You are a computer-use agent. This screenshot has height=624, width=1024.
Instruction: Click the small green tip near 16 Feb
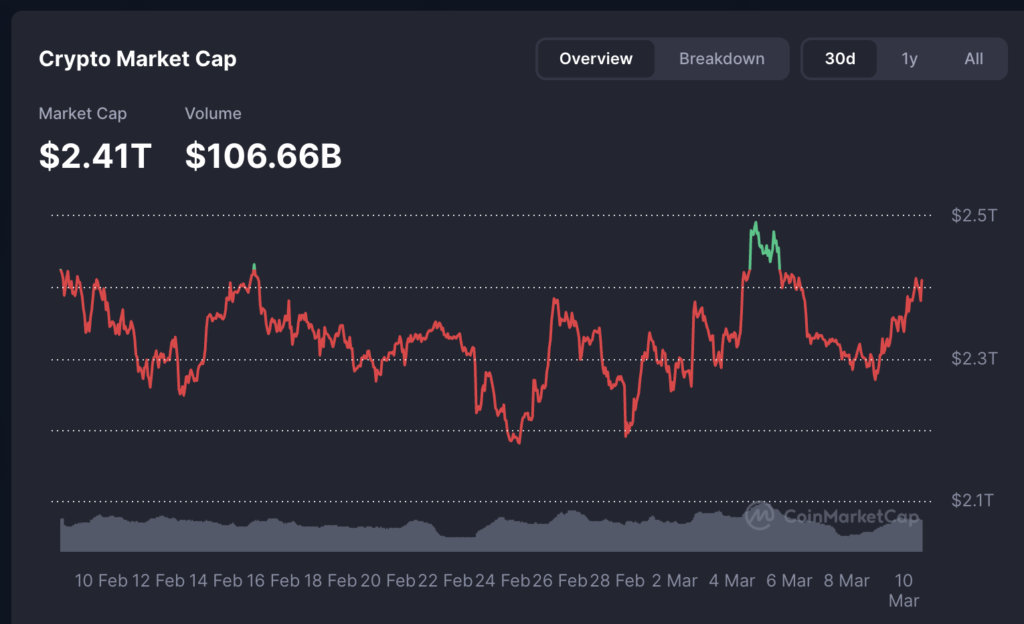click(x=254, y=266)
